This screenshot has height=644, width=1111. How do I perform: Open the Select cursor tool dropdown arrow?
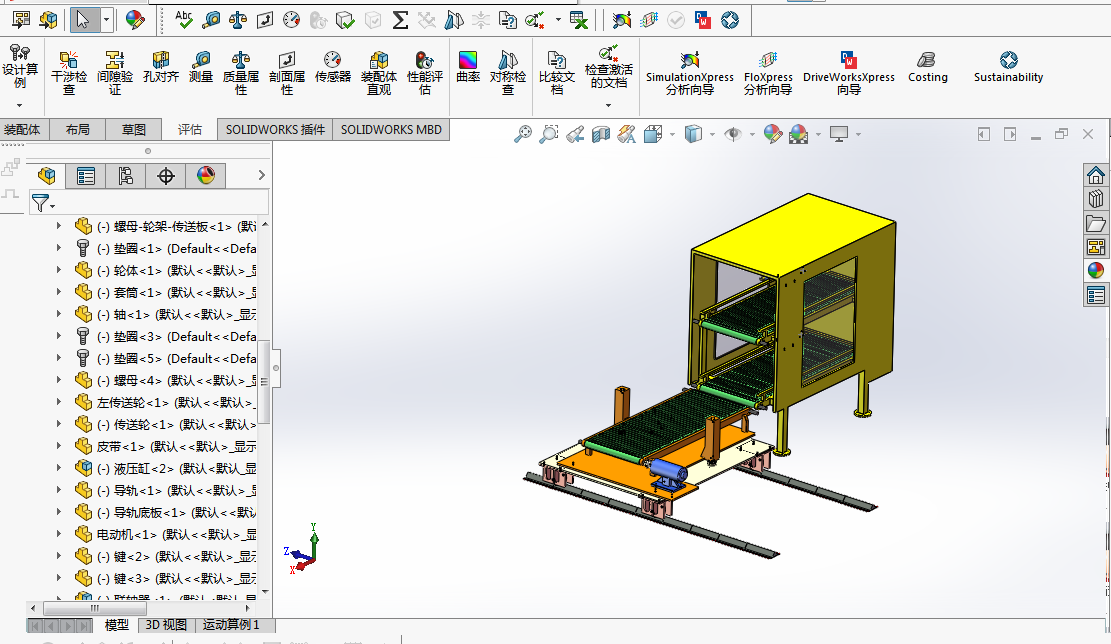pyautogui.click(x=106, y=20)
